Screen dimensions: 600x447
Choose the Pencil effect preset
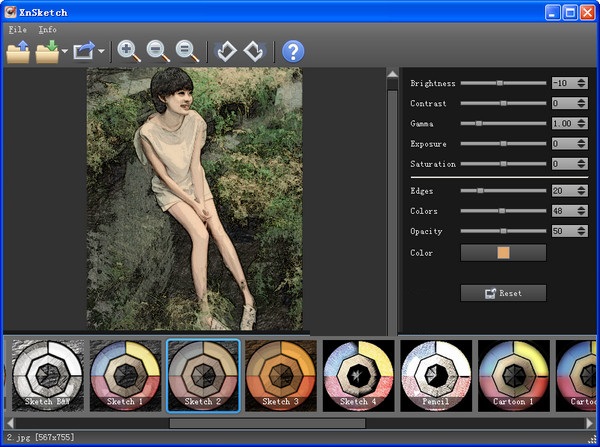coord(436,374)
